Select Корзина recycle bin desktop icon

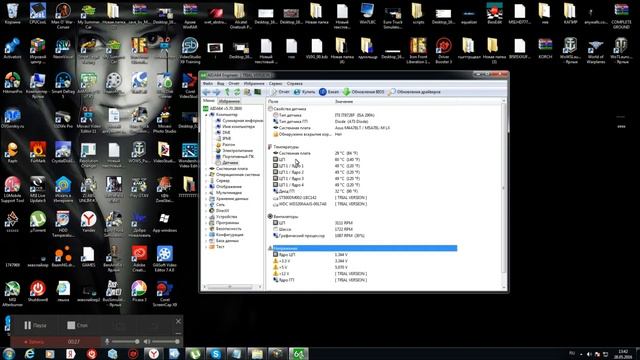point(12,14)
